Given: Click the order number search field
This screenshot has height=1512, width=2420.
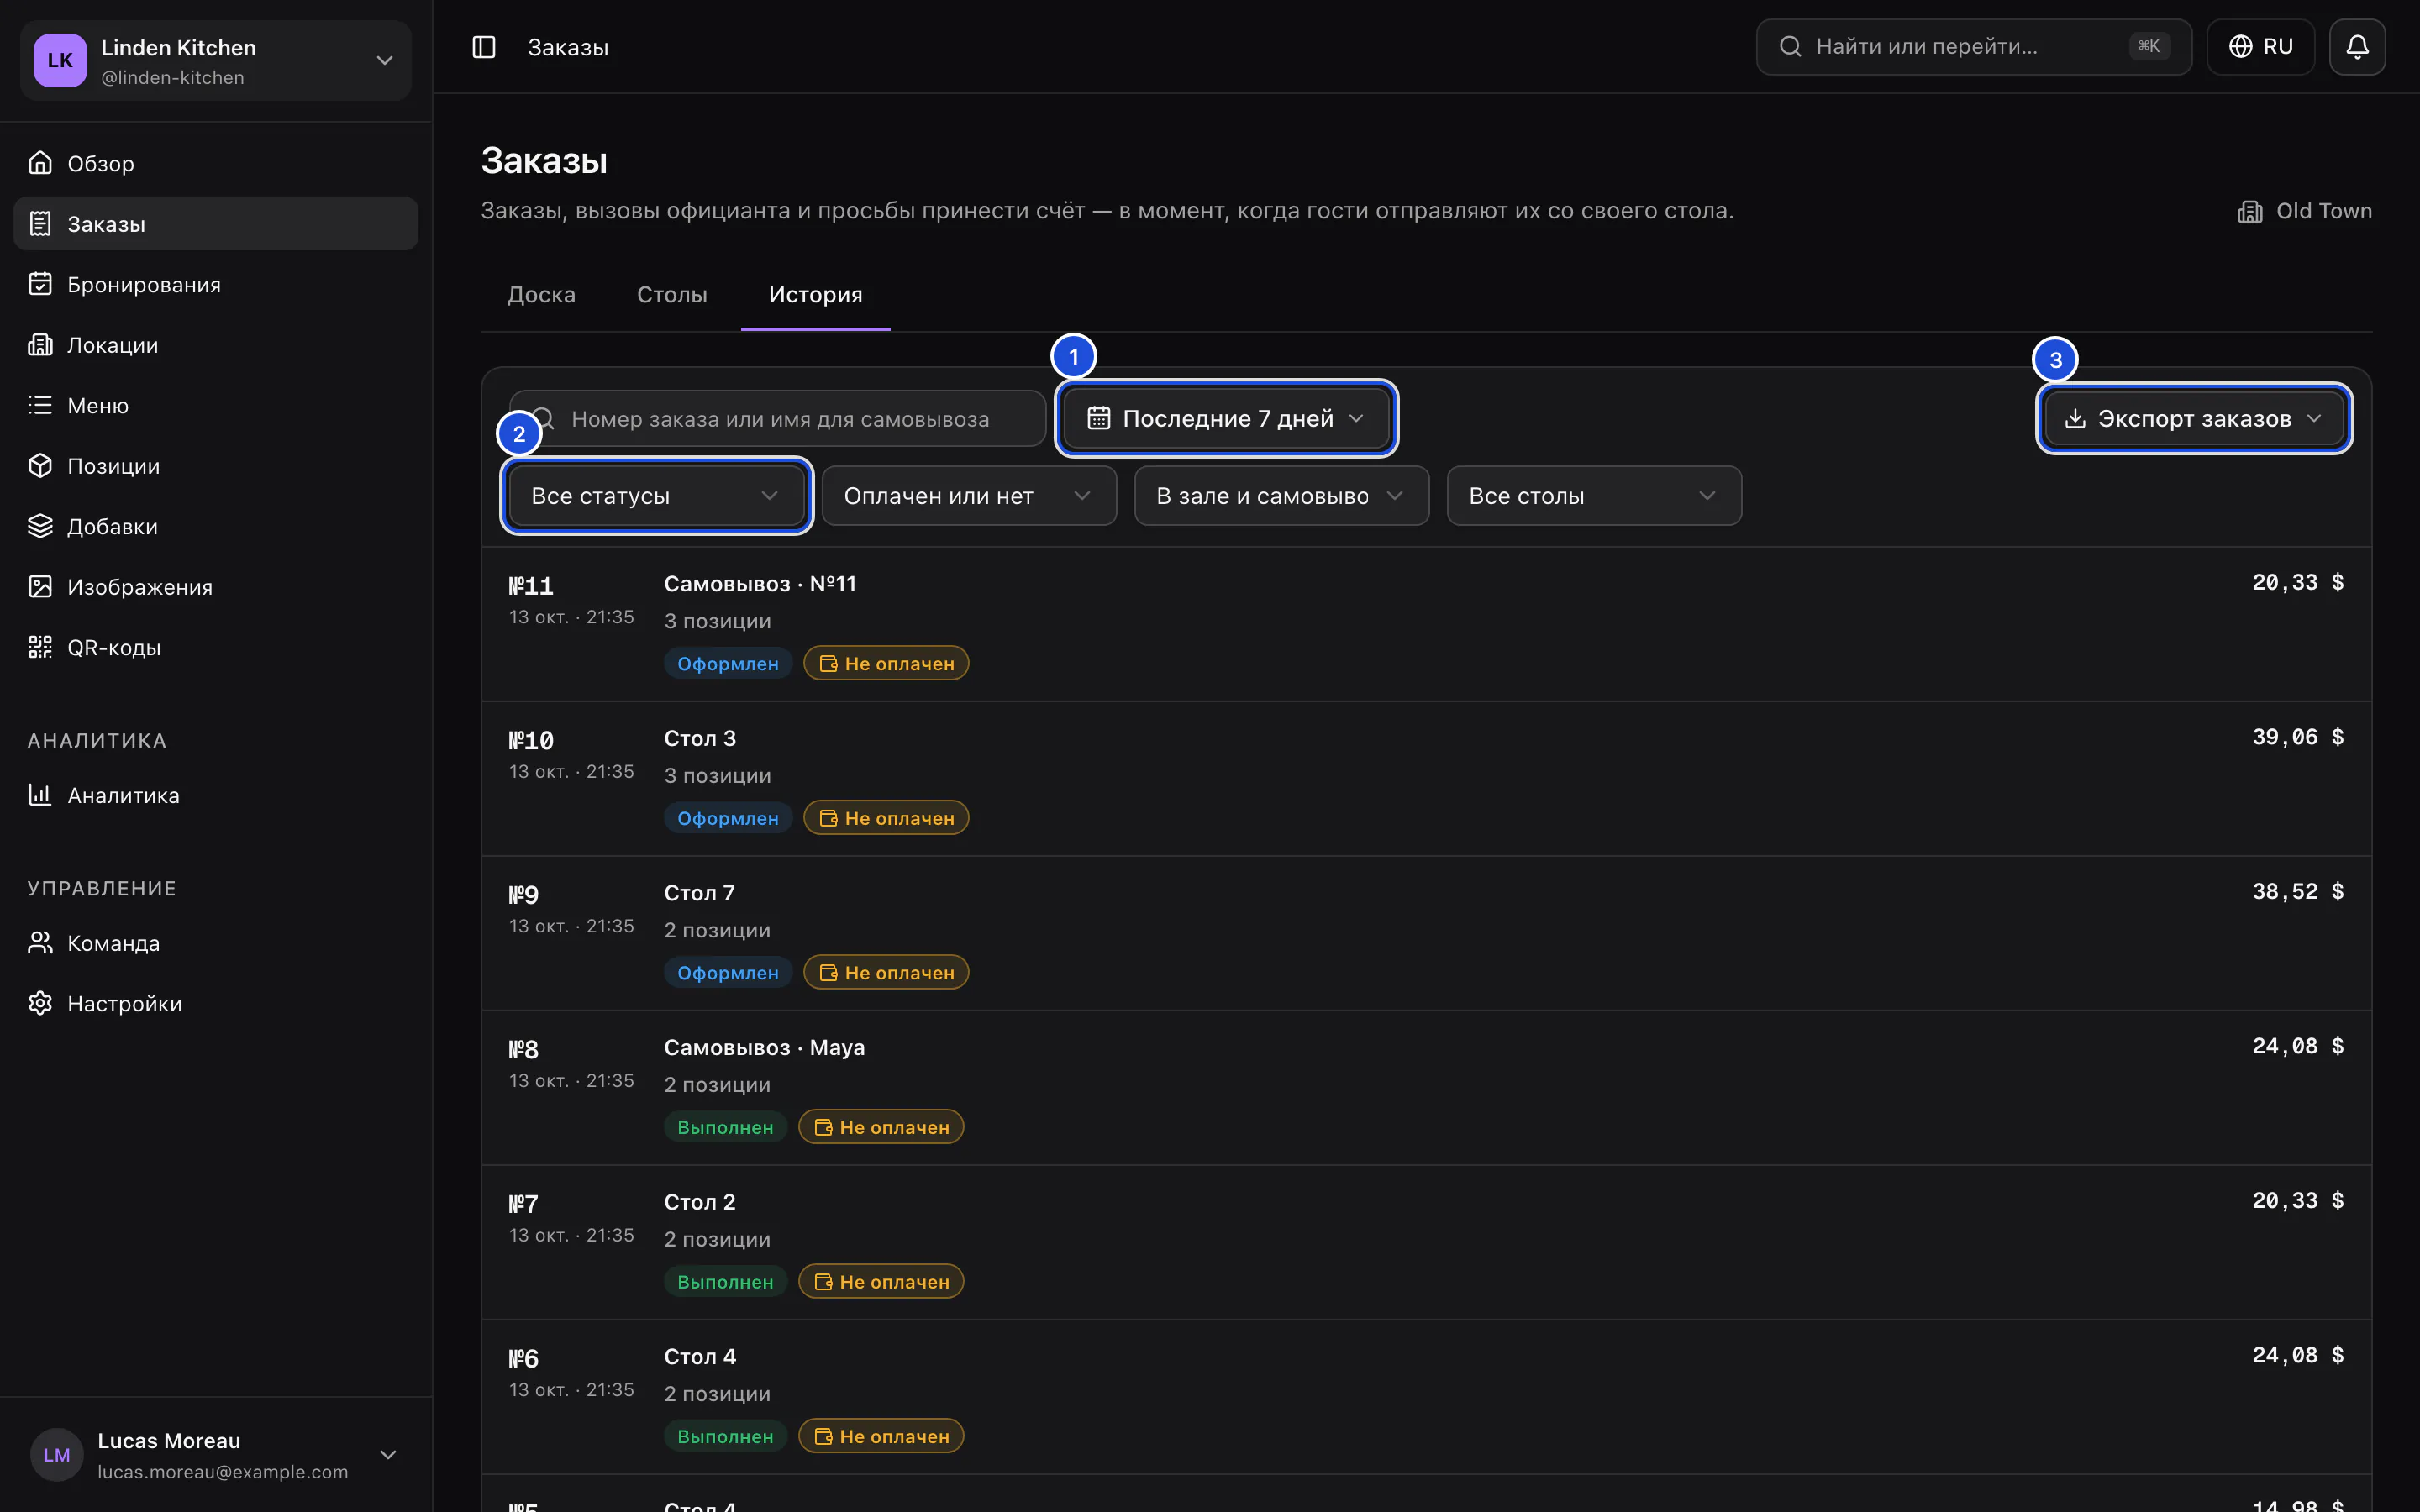Looking at the screenshot, I should click(777, 418).
